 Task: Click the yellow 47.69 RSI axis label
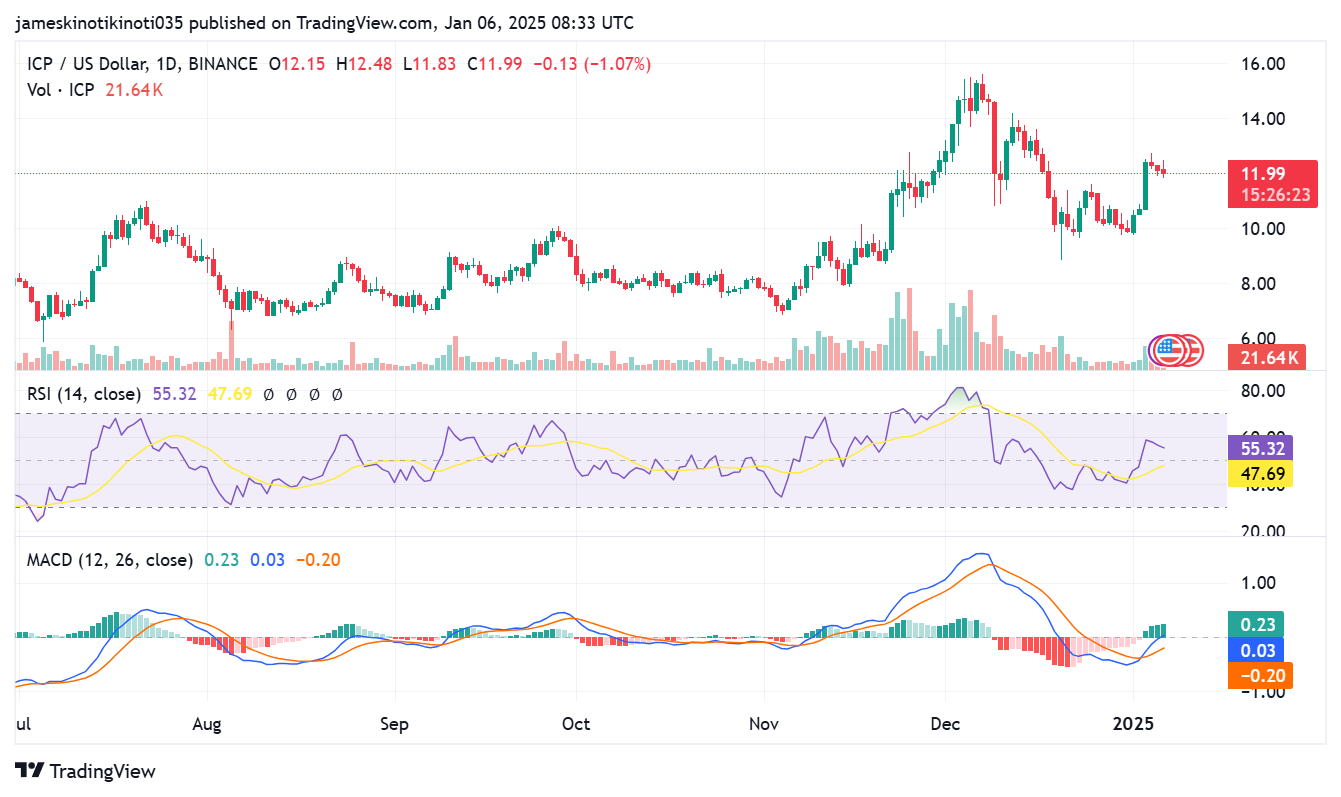click(1260, 473)
